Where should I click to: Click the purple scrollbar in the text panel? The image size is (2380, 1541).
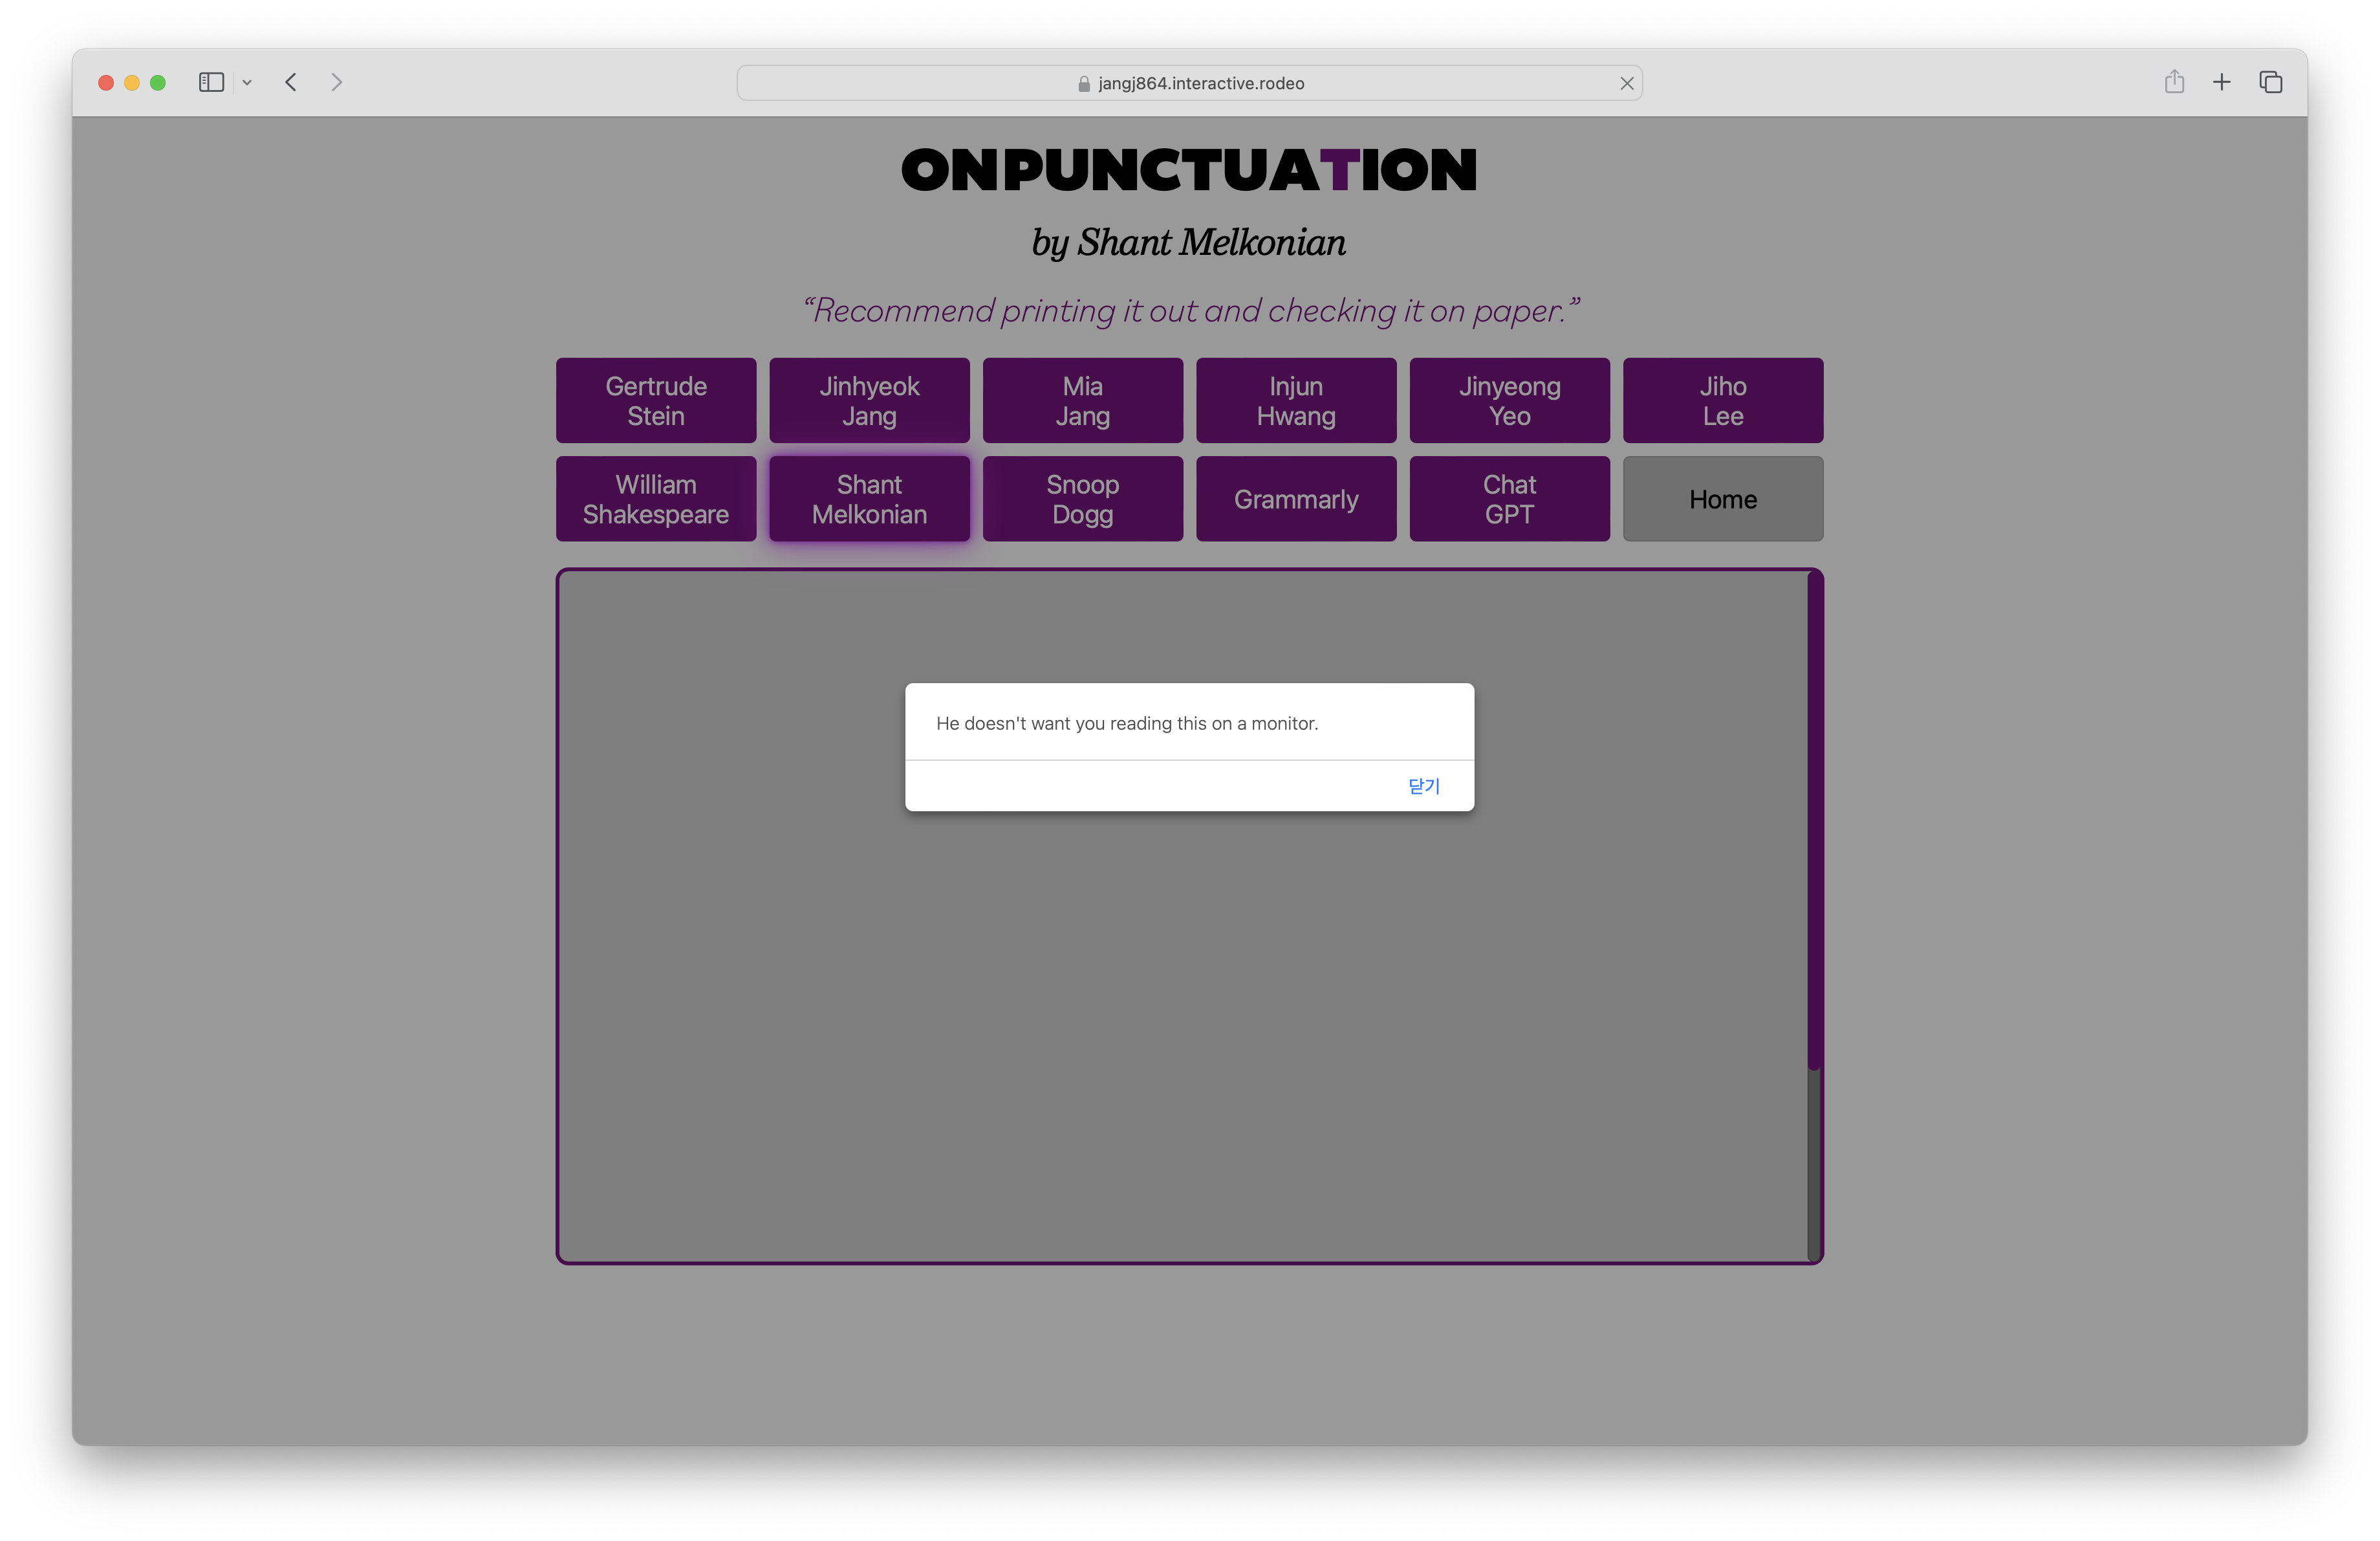[x=1814, y=820]
